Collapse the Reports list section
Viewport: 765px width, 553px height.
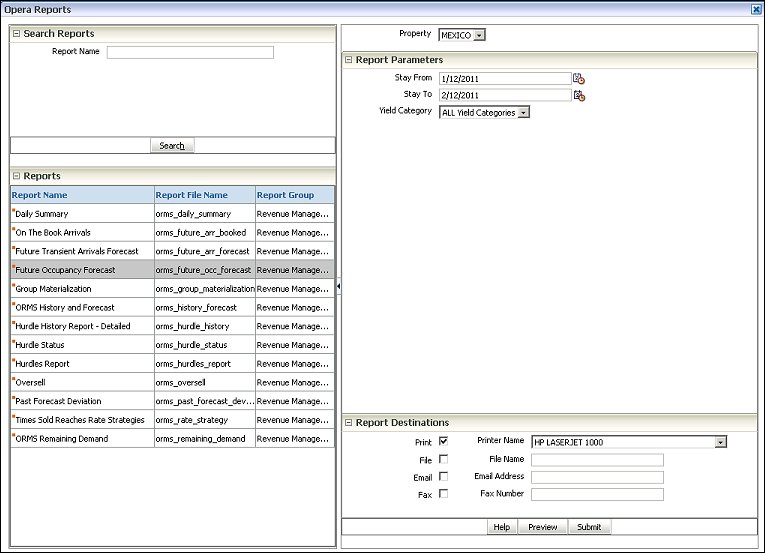coord(16,176)
